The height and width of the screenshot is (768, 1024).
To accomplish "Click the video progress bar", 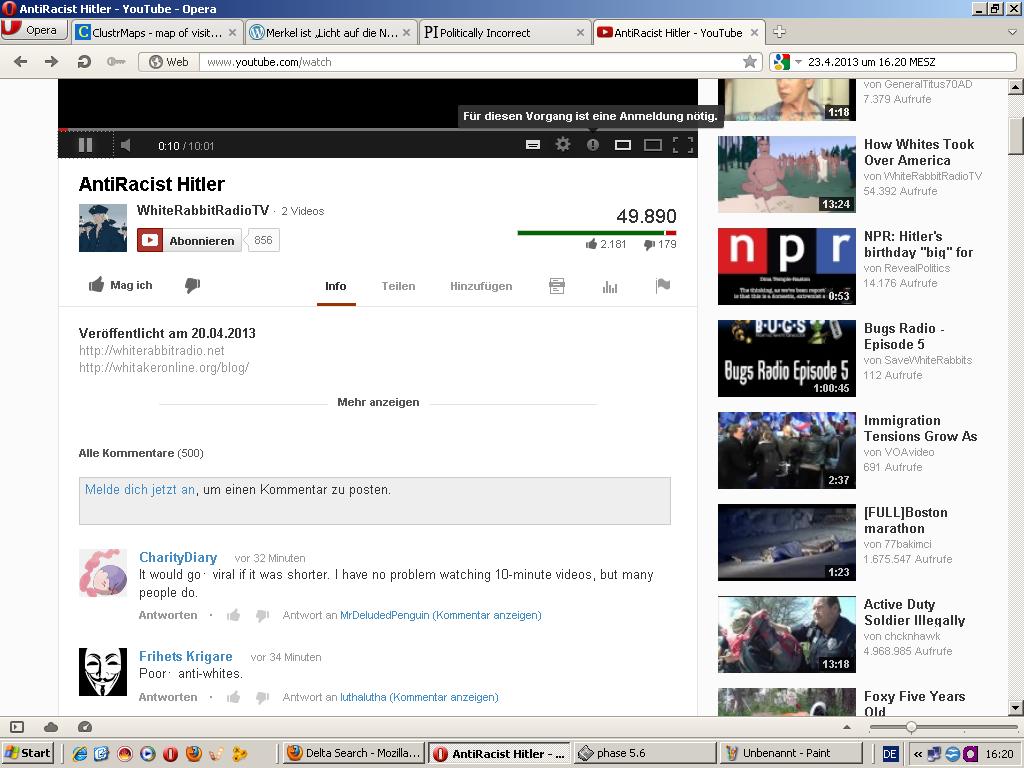I will click(377, 130).
